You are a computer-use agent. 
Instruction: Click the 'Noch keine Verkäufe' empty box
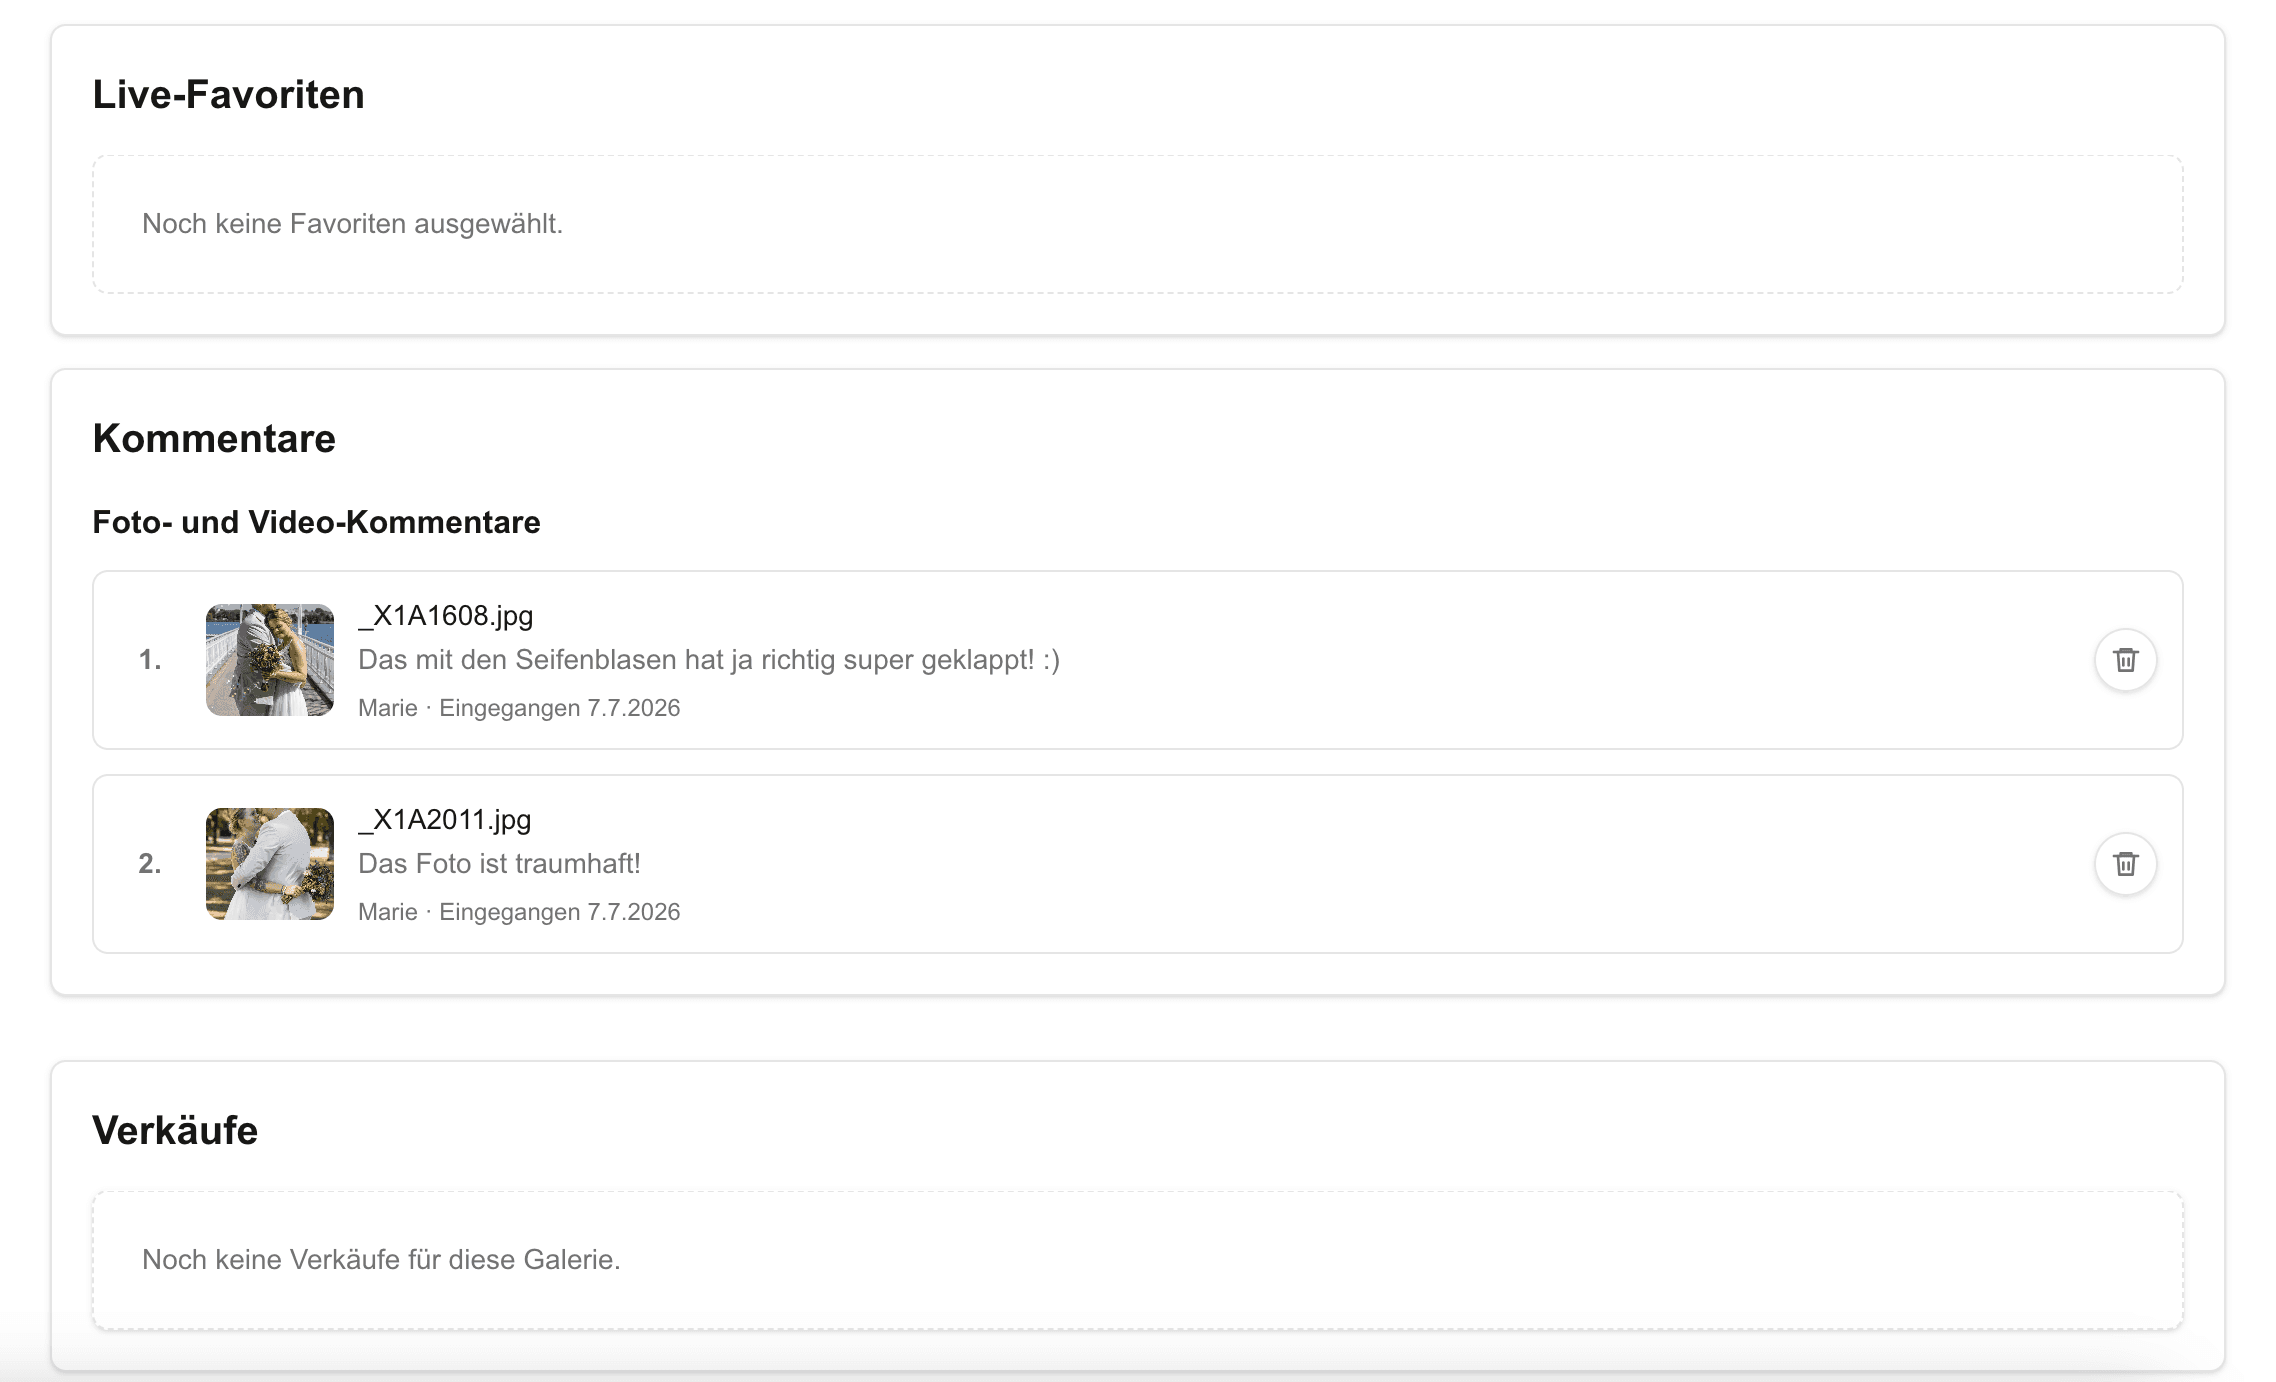click(x=1138, y=1260)
